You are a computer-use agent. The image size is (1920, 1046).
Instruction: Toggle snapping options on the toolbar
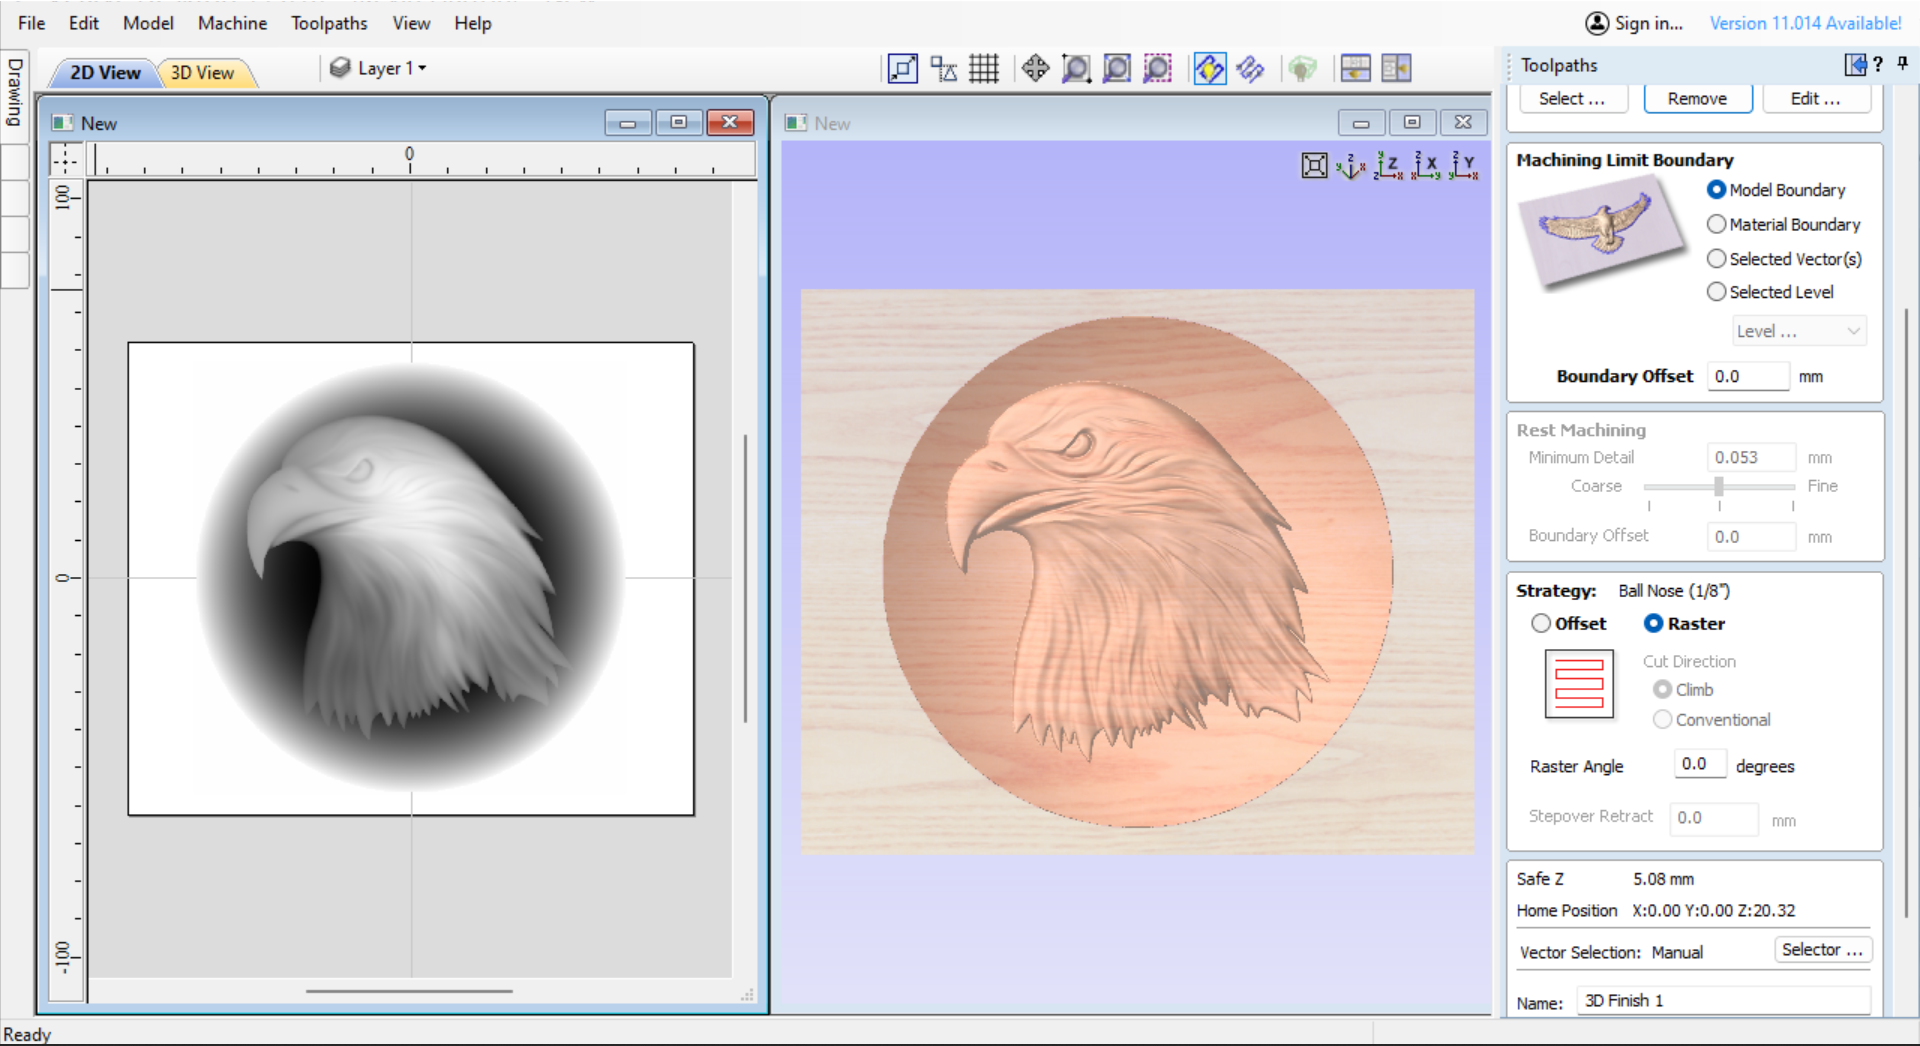click(943, 68)
